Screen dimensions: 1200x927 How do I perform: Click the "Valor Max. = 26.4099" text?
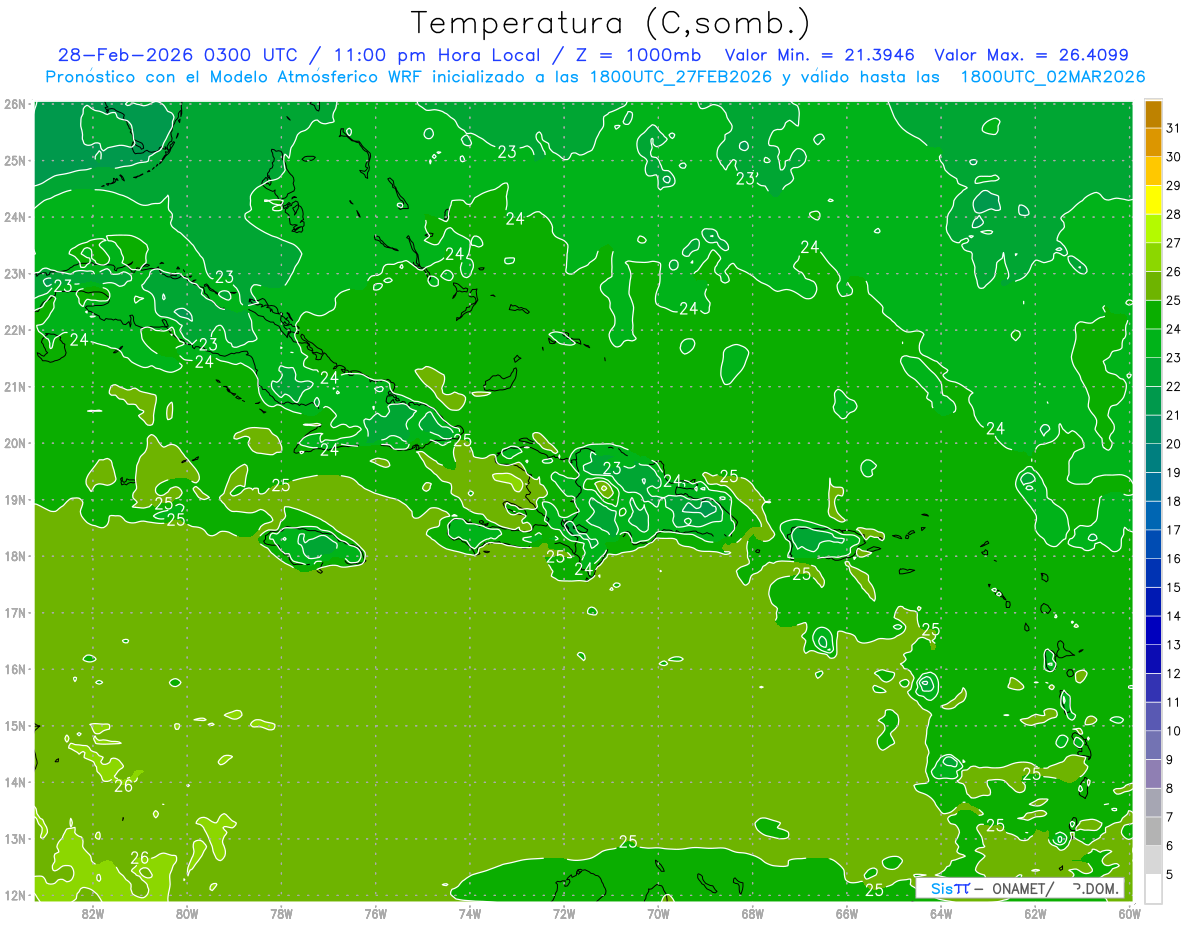click(1031, 55)
